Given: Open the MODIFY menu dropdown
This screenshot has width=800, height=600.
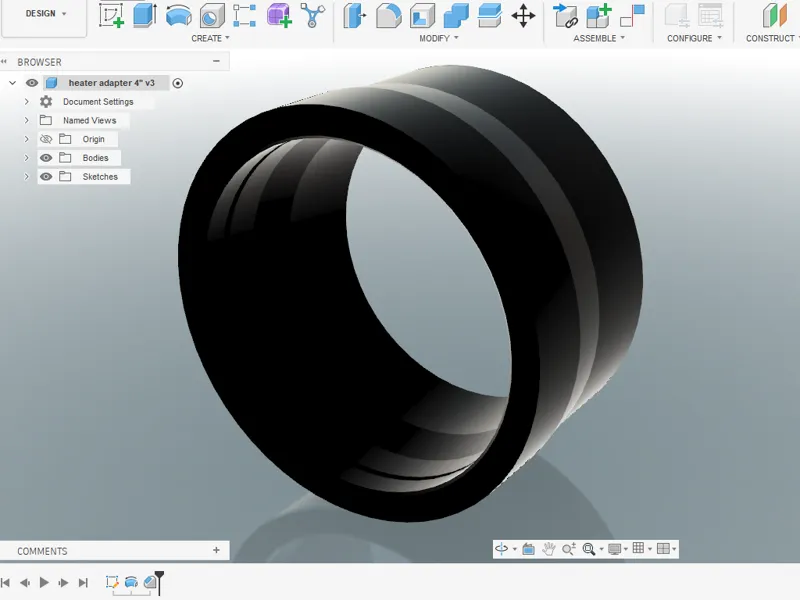Looking at the screenshot, I should [x=439, y=38].
